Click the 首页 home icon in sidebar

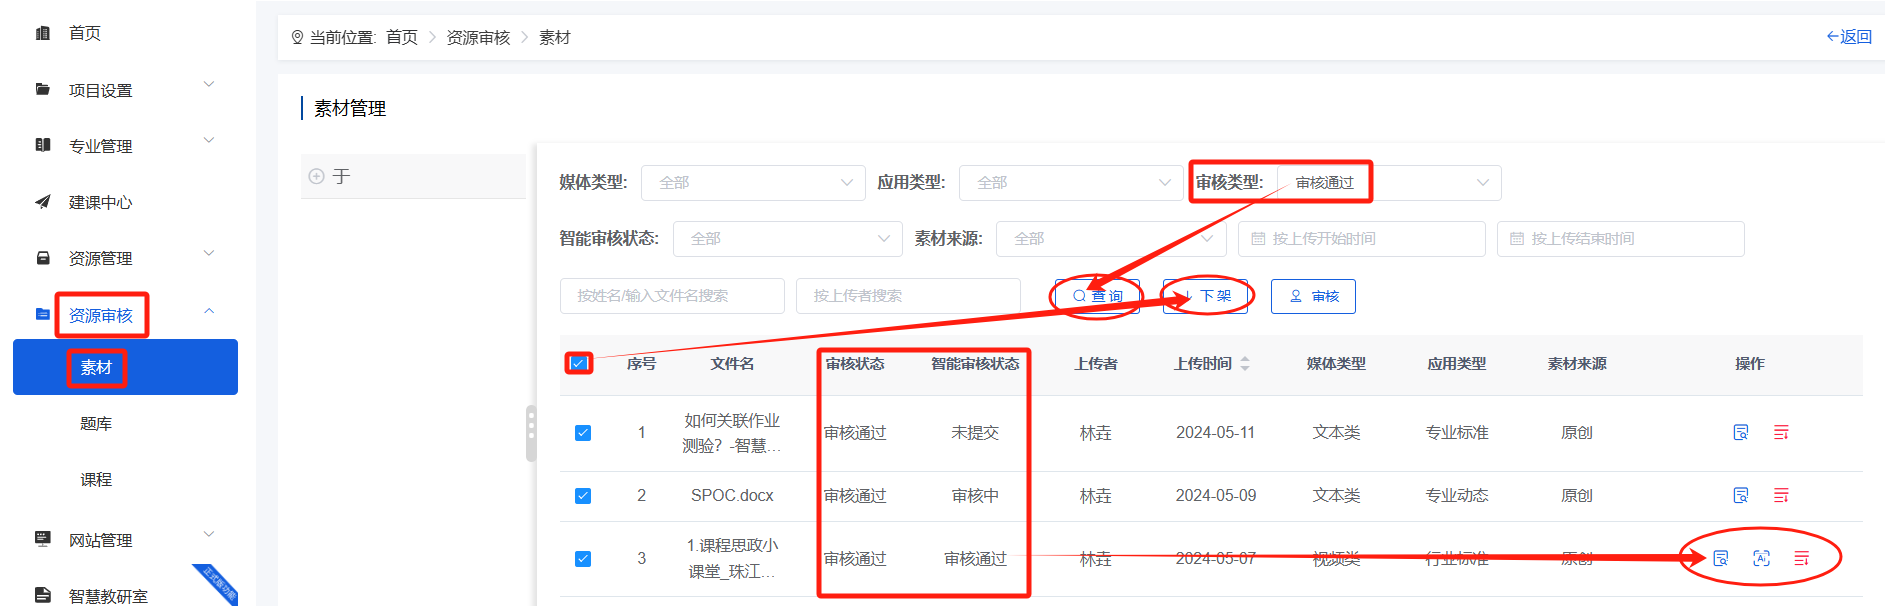(43, 34)
